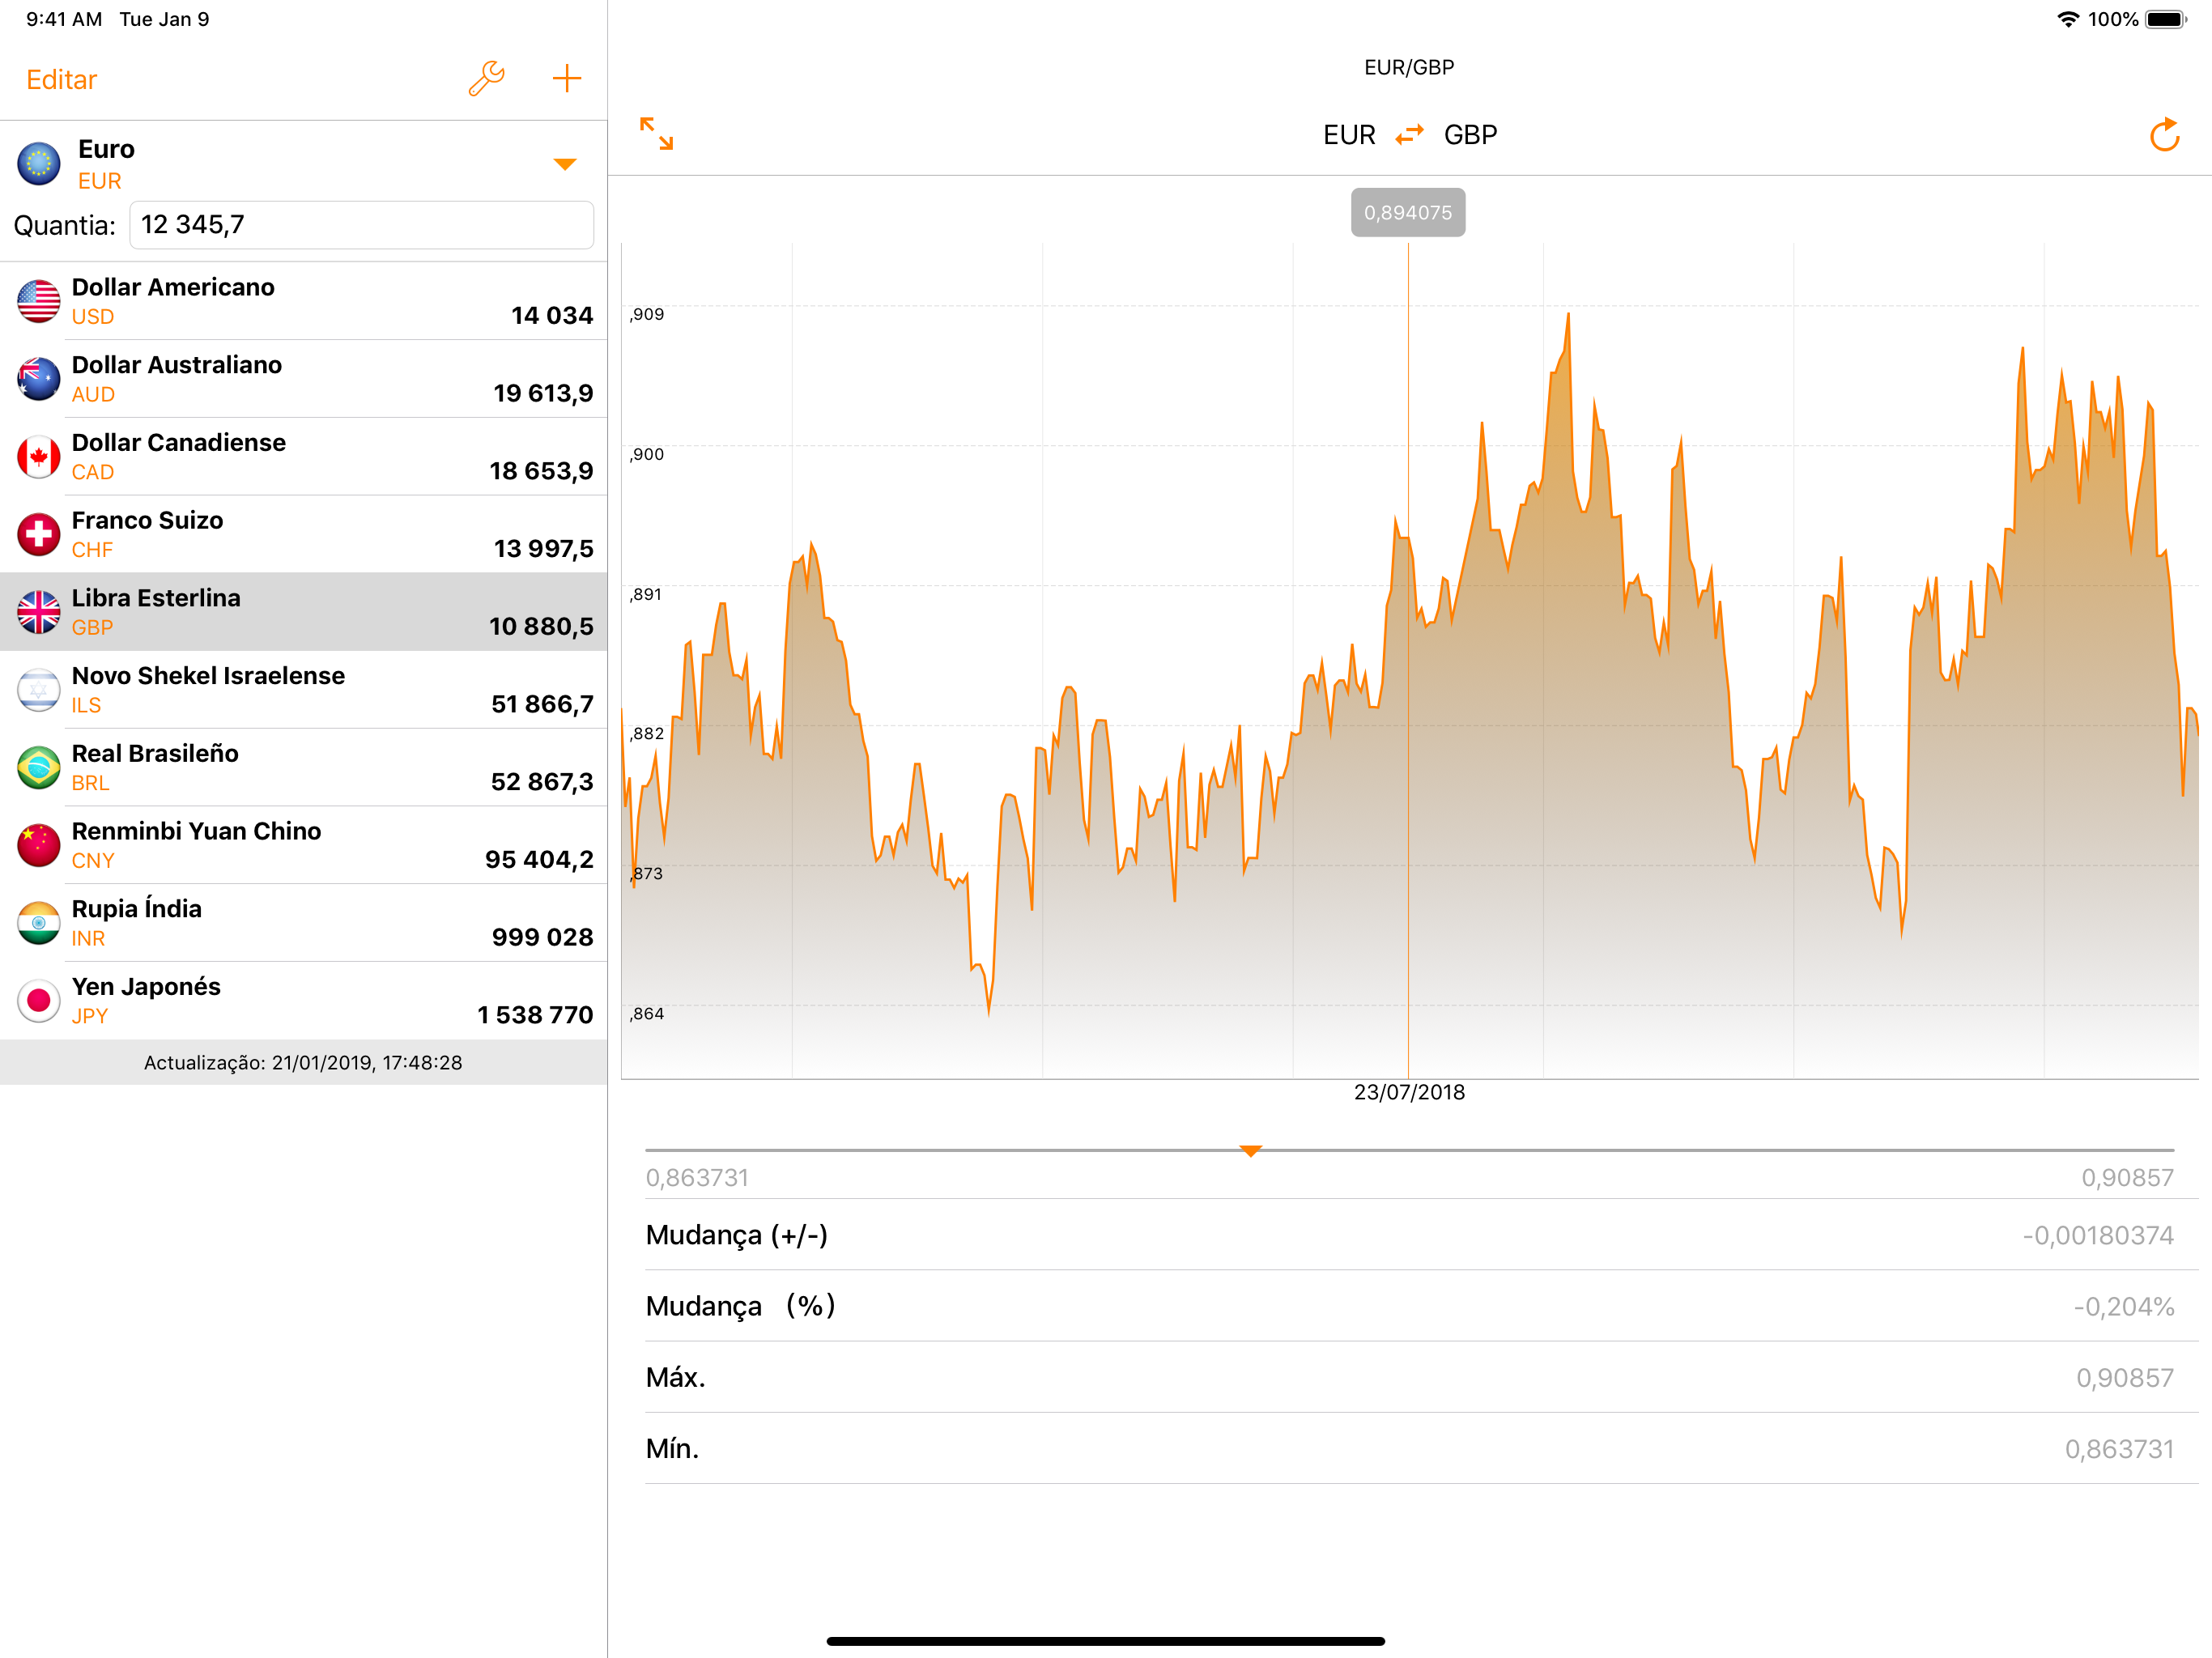Click the 0,894075 chart value tooltip

[1407, 213]
